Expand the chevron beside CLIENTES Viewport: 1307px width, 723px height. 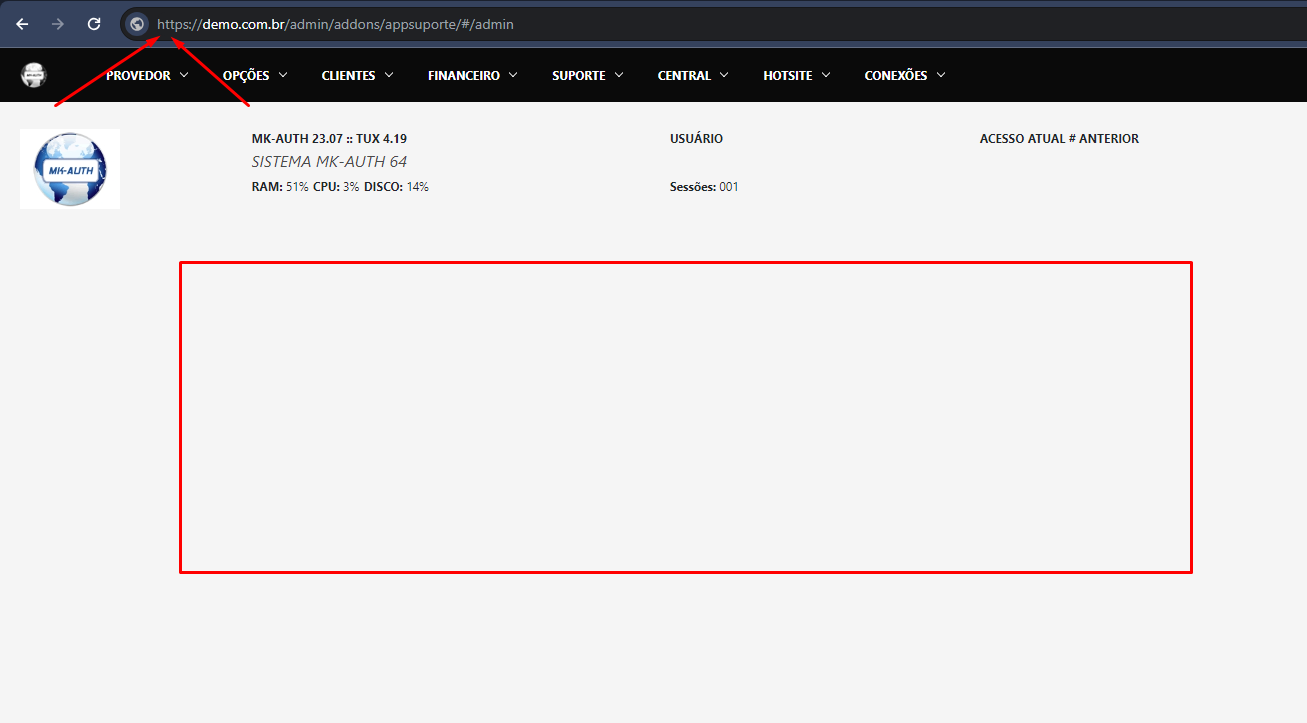[389, 75]
